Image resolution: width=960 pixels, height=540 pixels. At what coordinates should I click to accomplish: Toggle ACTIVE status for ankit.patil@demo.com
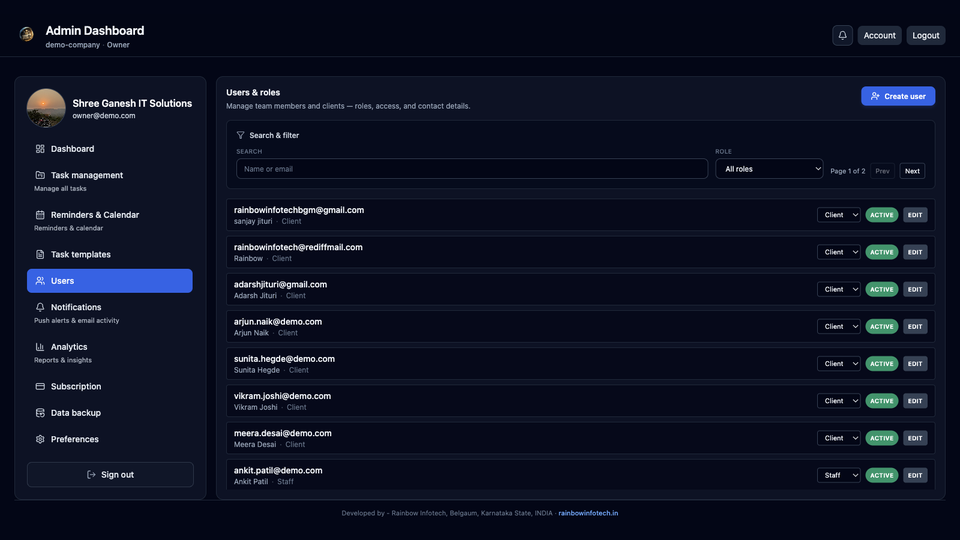pos(882,475)
